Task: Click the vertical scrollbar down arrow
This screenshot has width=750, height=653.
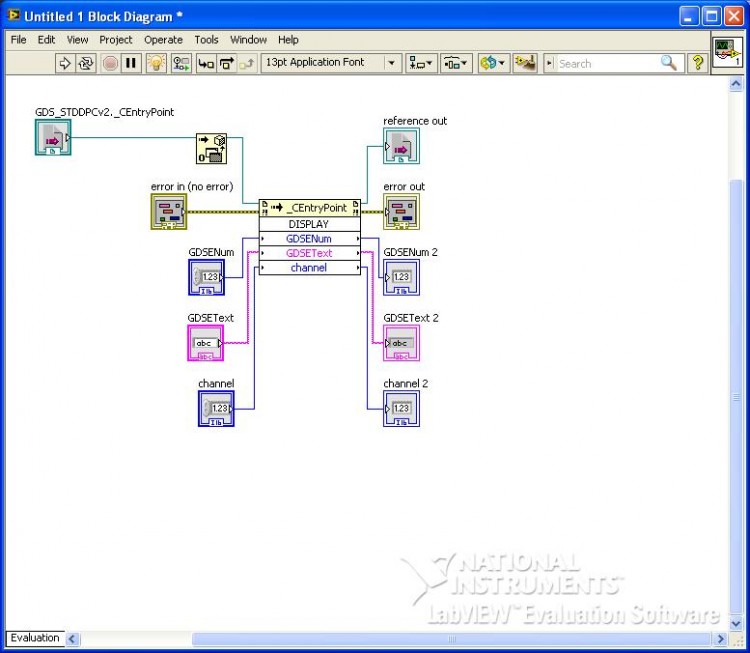Action: point(736,623)
